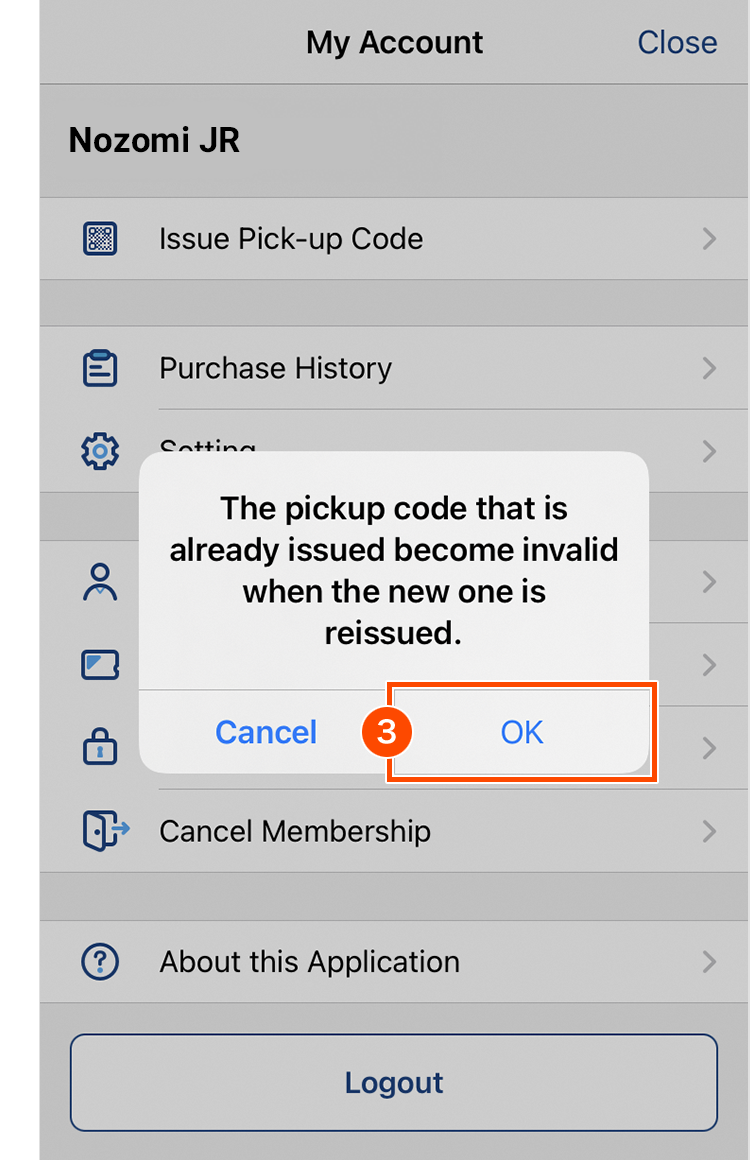Tap Close in the My Account header

pos(677,42)
